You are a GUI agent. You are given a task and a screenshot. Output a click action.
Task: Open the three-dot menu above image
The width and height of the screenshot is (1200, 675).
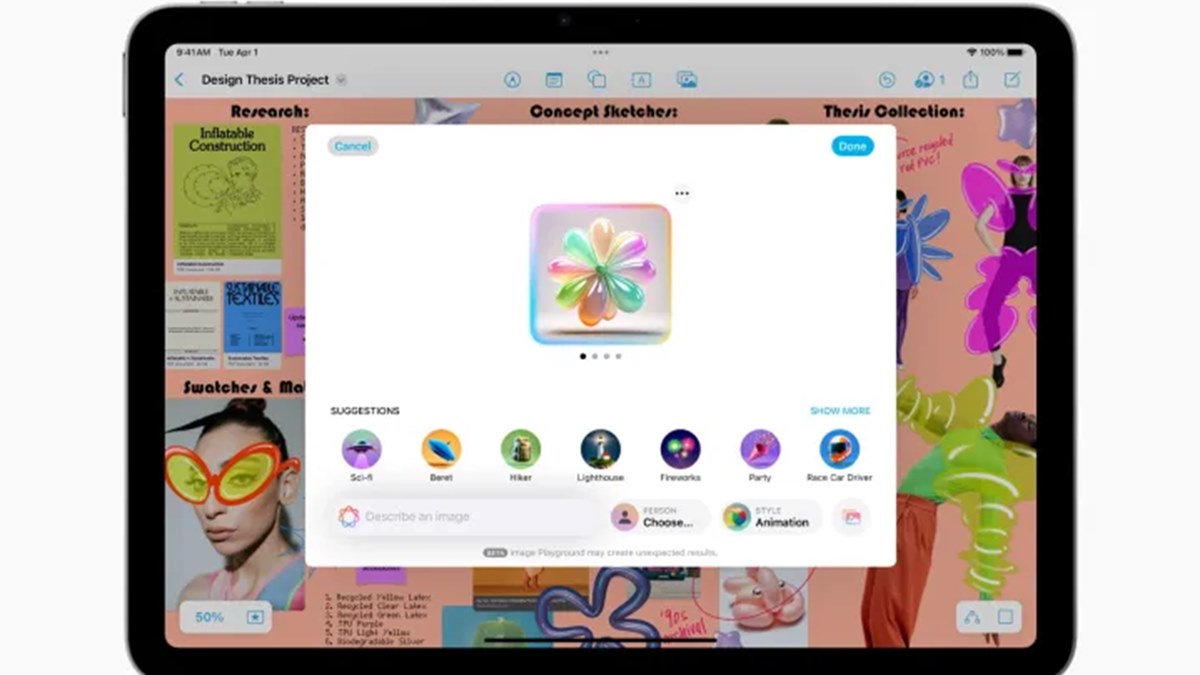pyautogui.click(x=682, y=193)
